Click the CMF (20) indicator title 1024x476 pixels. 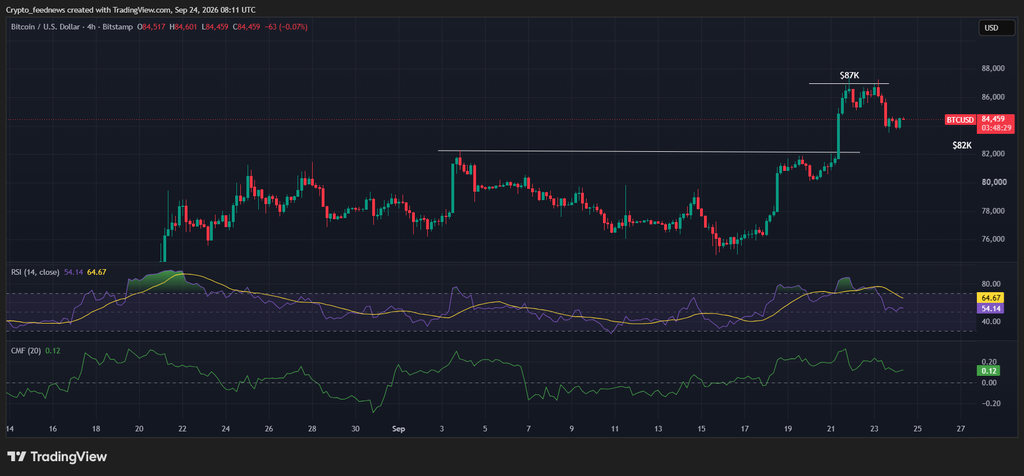27,351
